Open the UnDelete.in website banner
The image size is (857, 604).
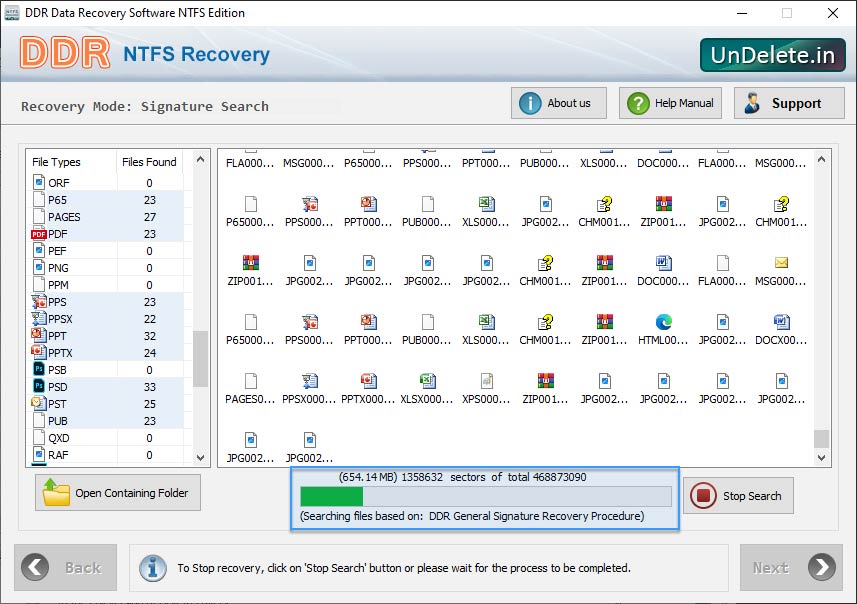point(772,55)
